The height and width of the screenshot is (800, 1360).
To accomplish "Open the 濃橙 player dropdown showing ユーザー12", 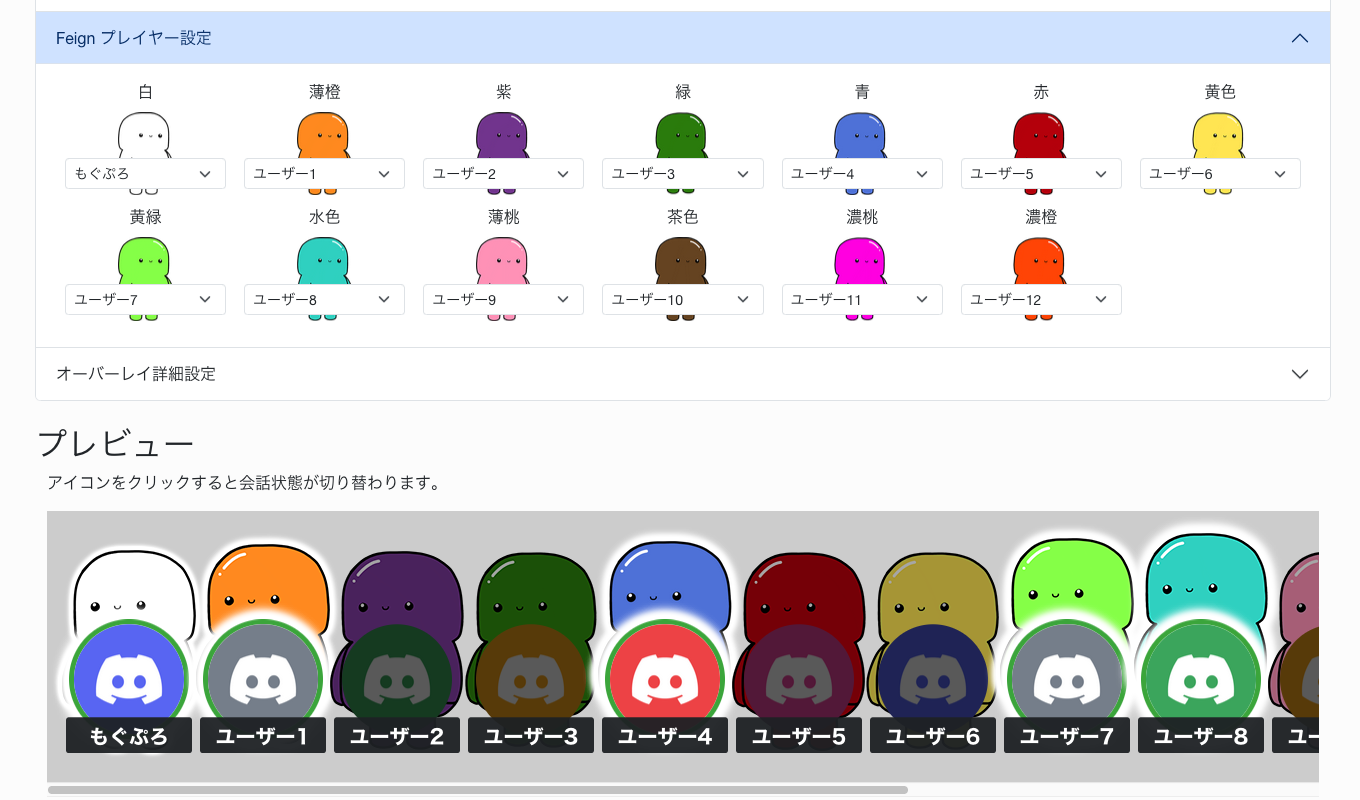I will 1041,300.
